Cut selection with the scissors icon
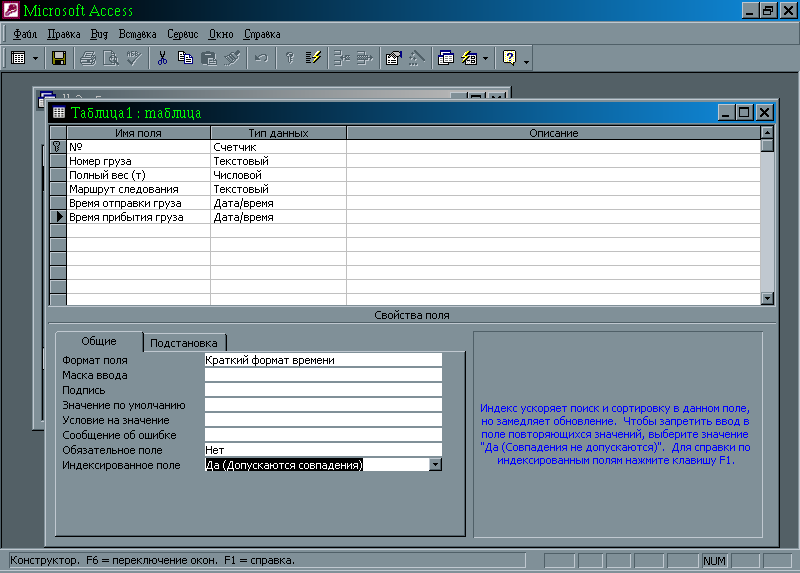The width and height of the screenshot is (800, 573). tap(162, 58)
